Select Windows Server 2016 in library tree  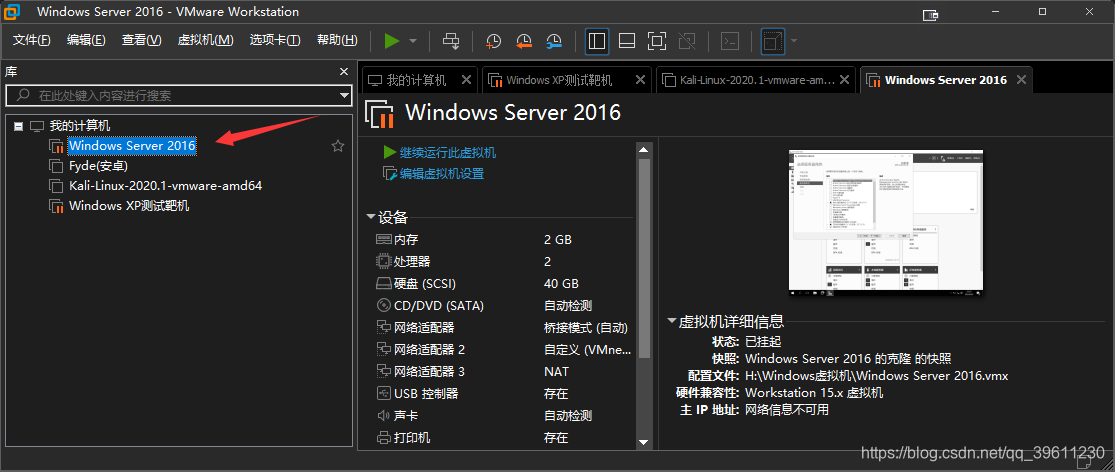point(132,146)
